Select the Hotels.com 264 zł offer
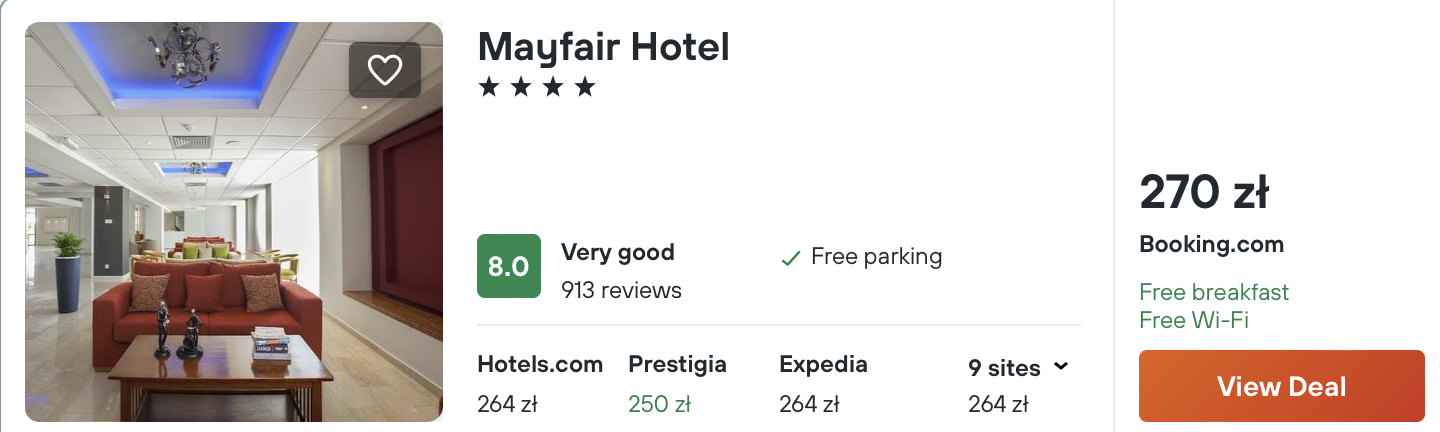The image size is (1440, 432). point(540,384)
